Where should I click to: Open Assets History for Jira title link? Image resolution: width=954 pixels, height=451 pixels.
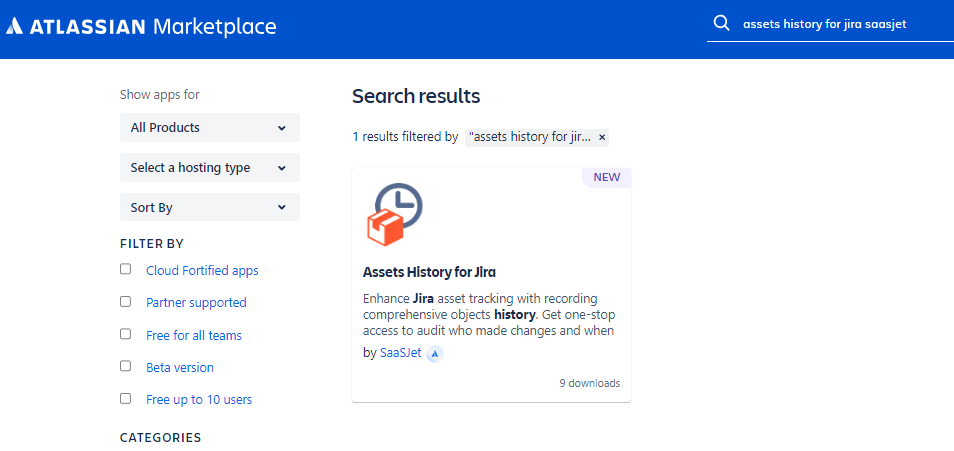coord(429,272)
